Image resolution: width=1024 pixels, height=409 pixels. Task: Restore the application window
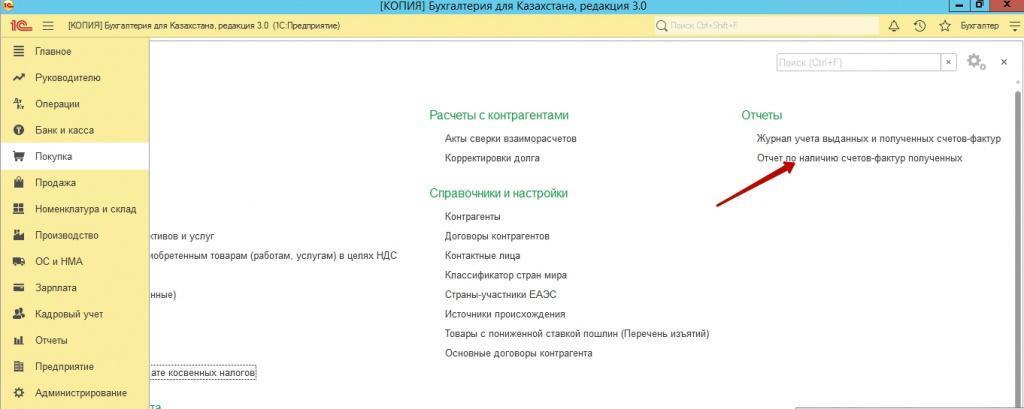[x=980, y=5]
